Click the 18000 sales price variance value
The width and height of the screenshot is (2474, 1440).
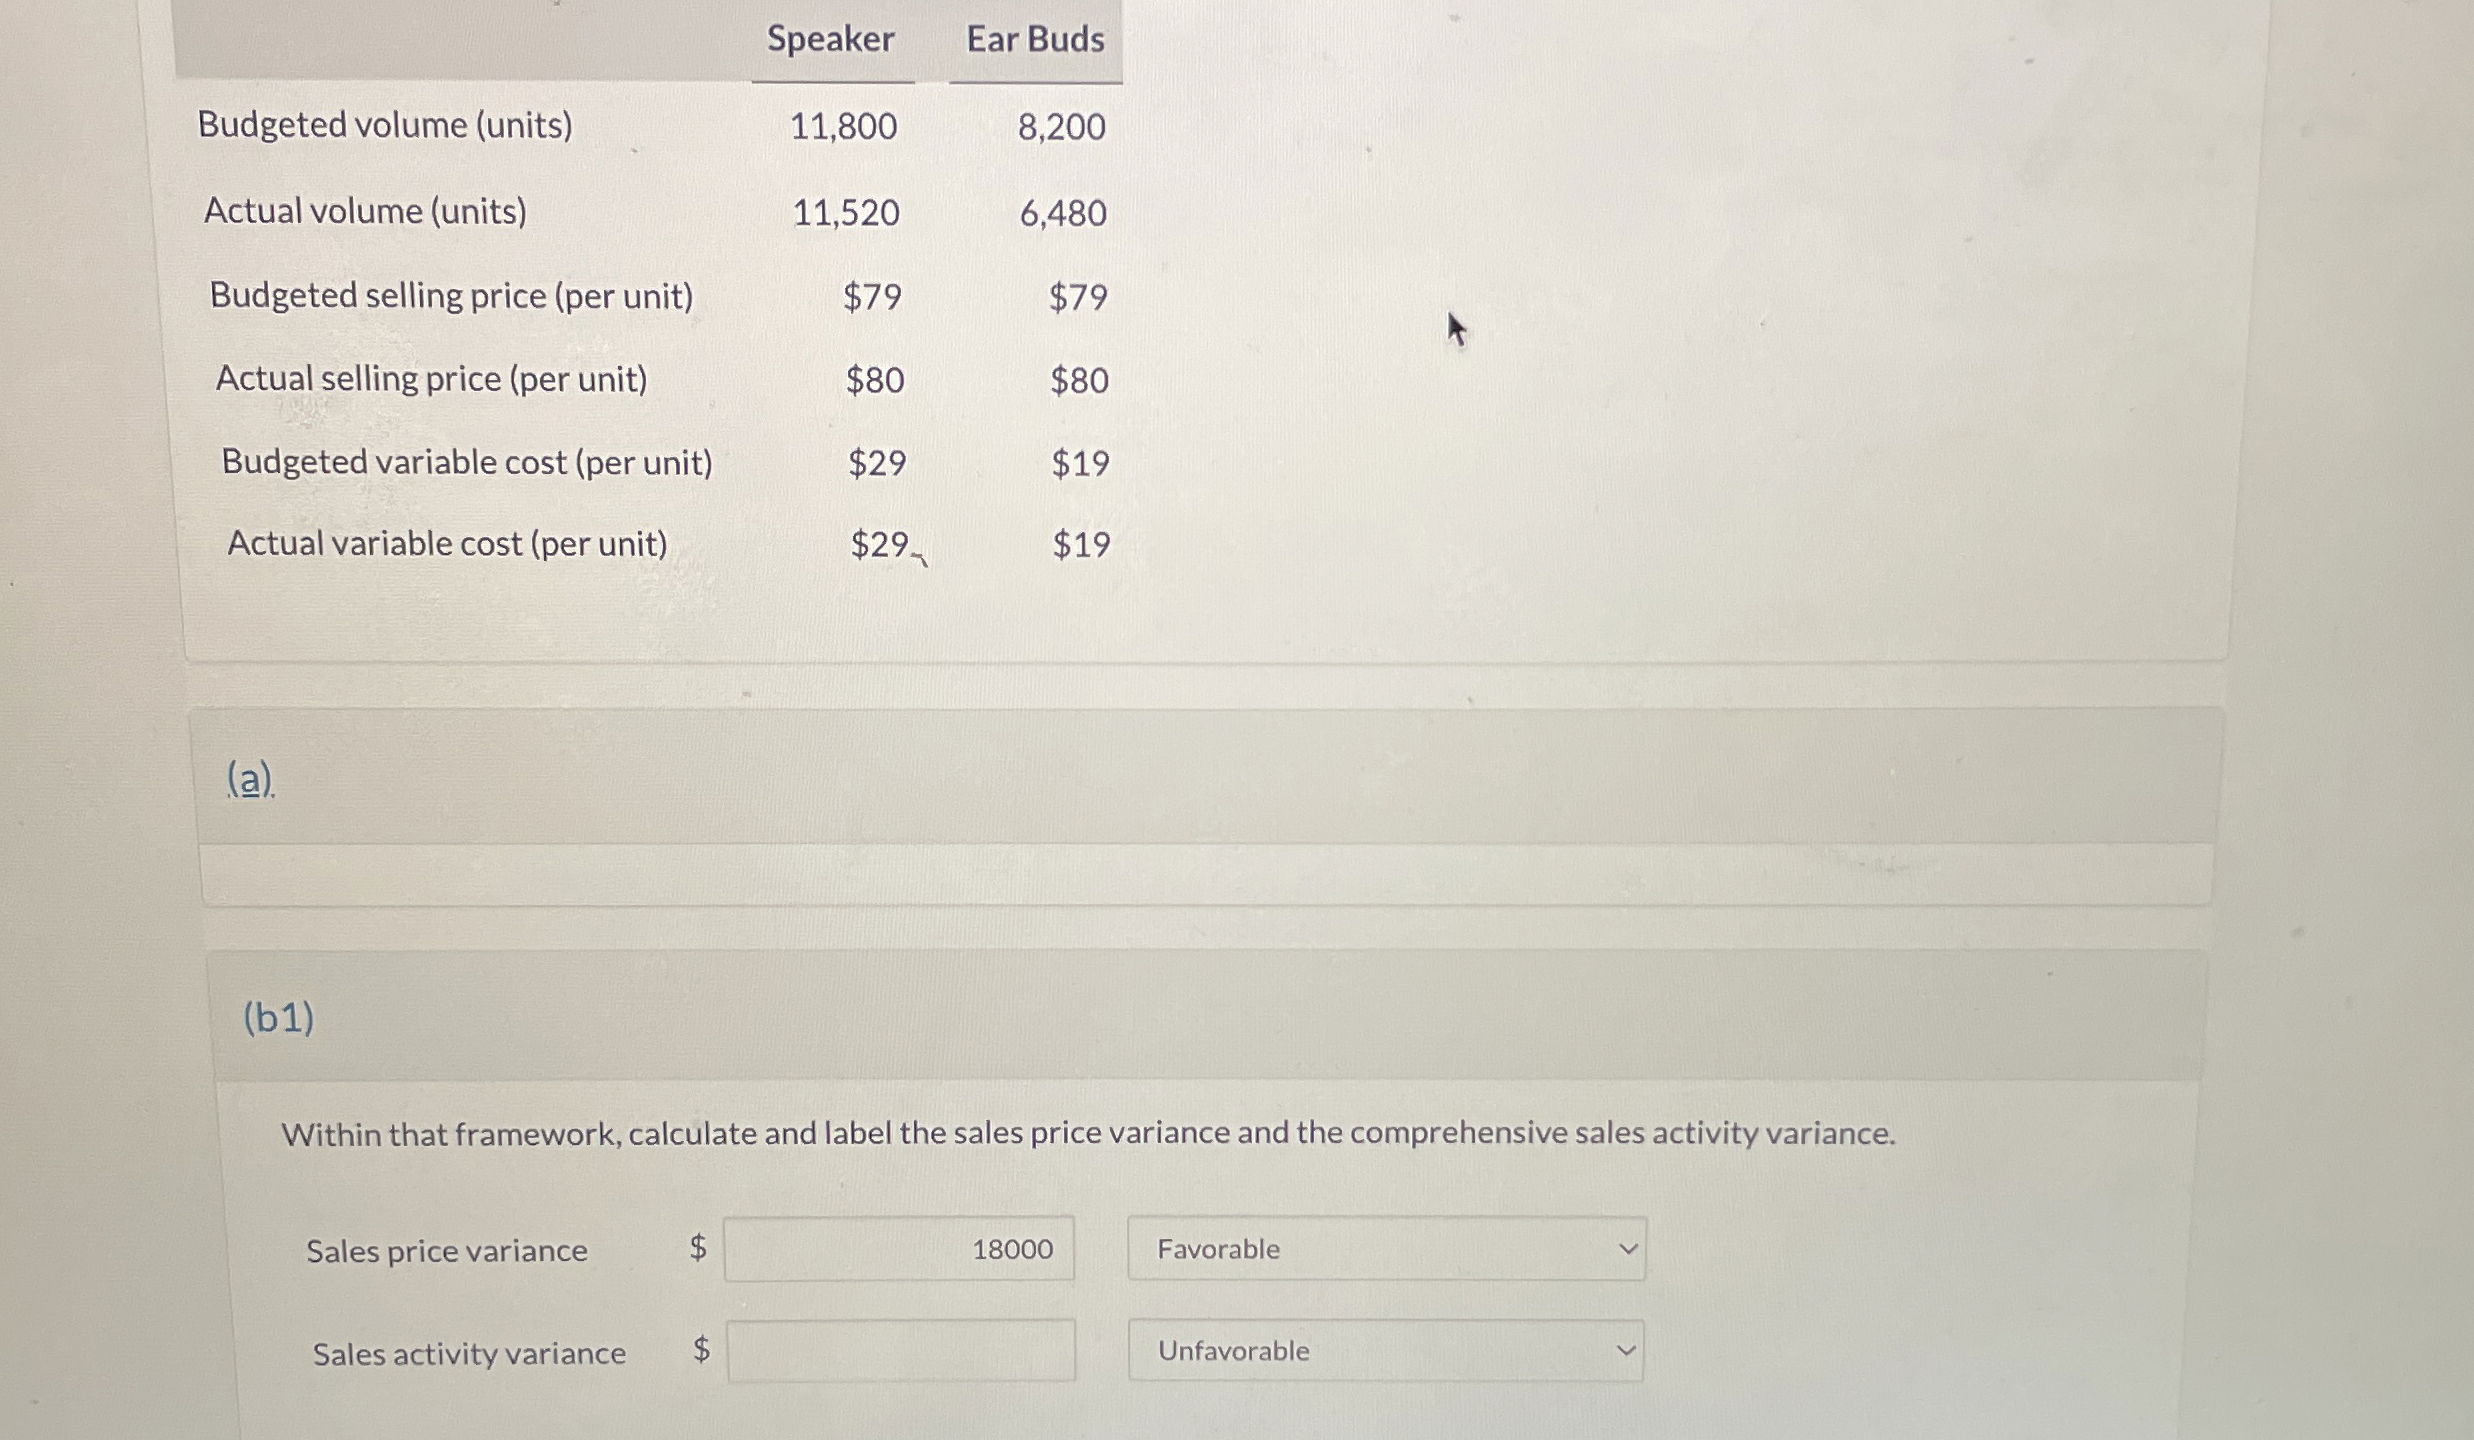(1011, 1248)
